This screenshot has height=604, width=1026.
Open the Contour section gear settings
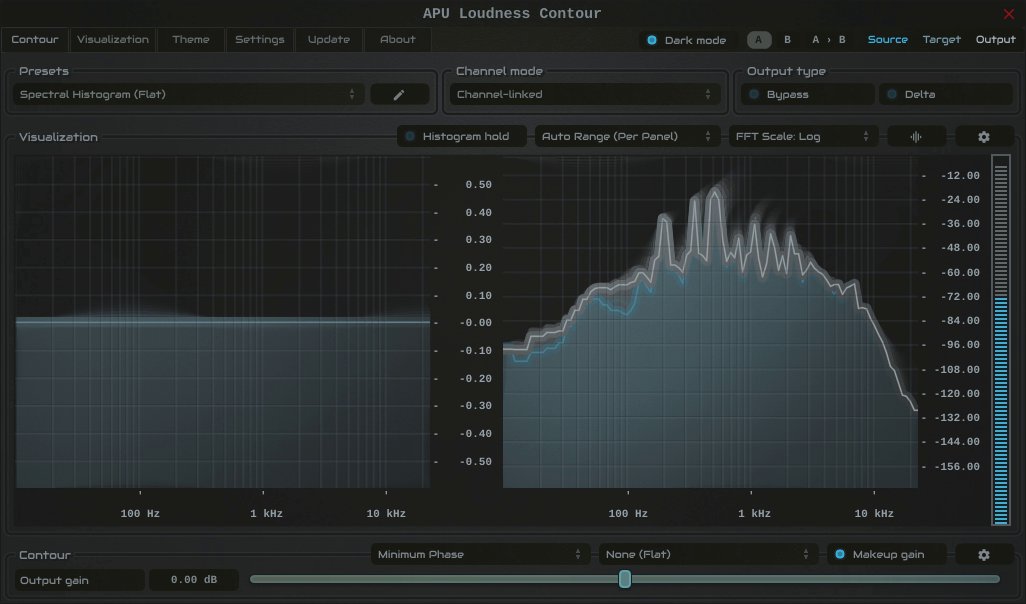(983, 554)
